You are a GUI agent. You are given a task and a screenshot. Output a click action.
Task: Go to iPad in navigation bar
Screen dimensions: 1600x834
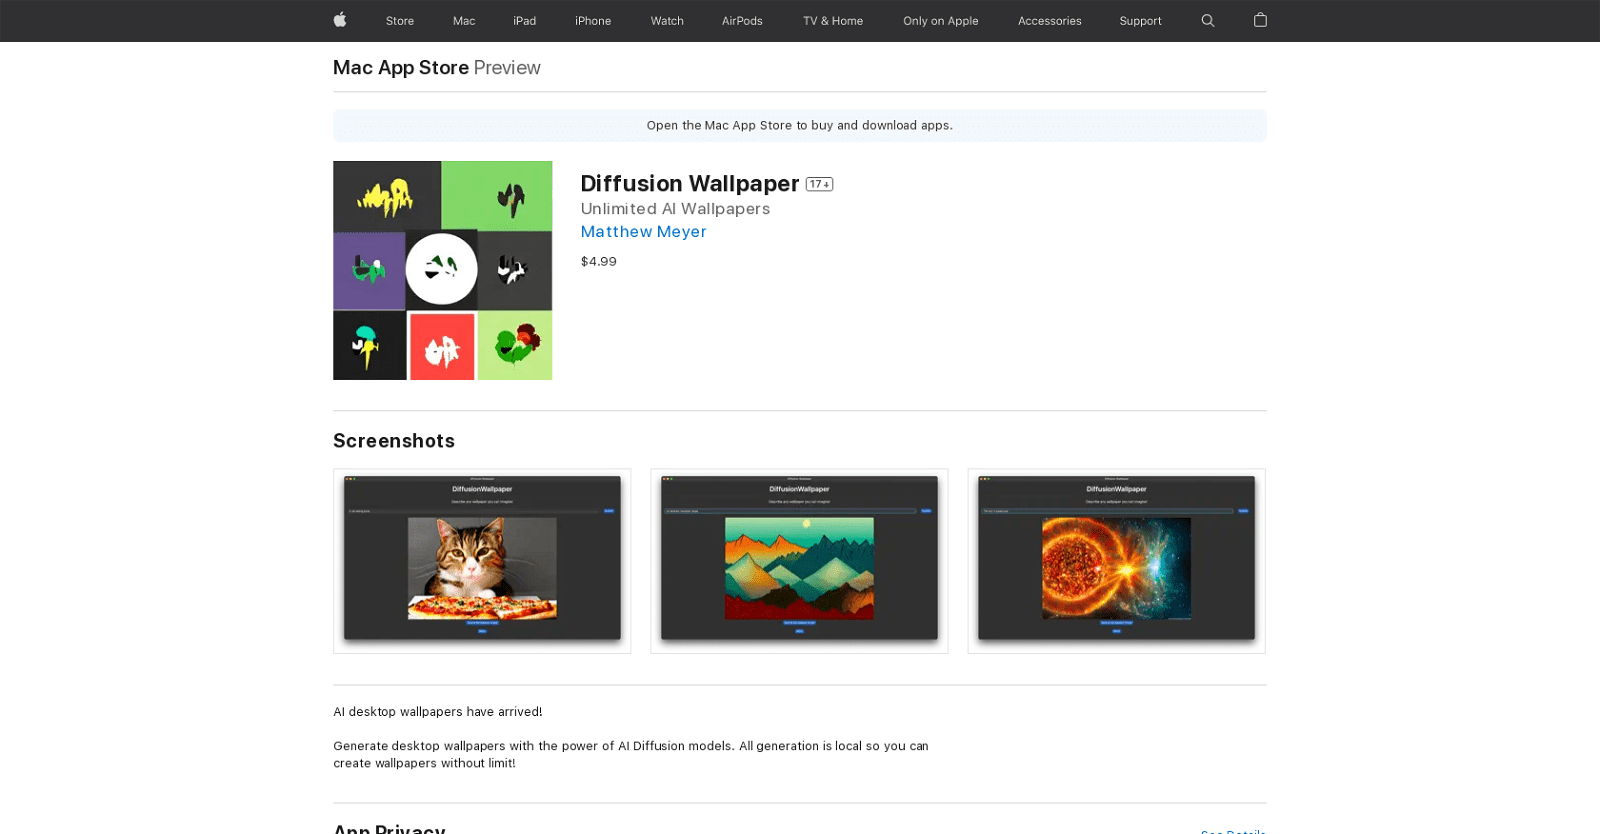[x=525, y=21]
